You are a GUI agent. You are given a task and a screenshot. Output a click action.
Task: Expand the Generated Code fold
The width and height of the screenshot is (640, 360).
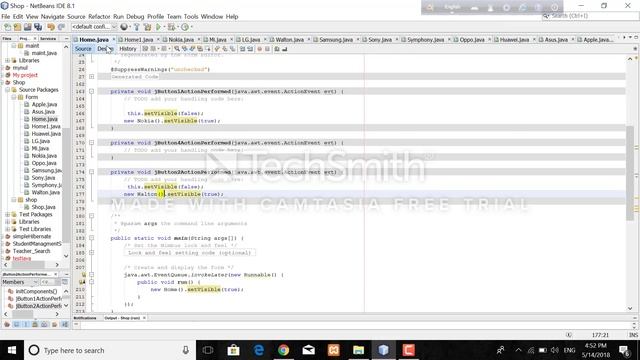91,77
